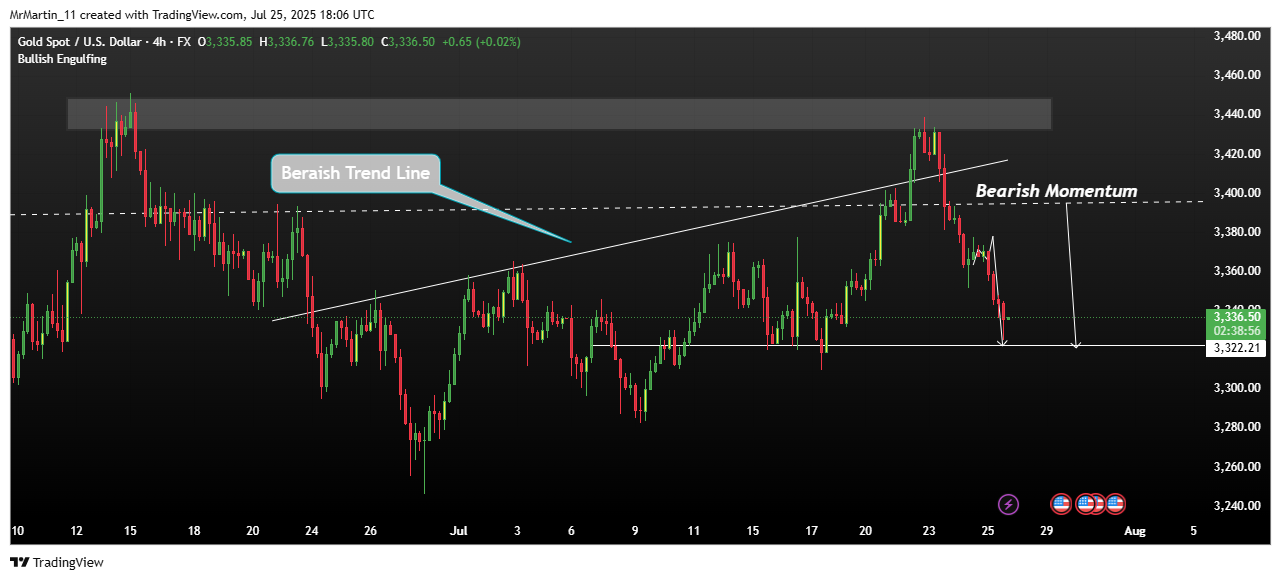Click the open value 3,335.85 in legend
The height and width of the screenshot is (580, 1281).
click(228, 42)
